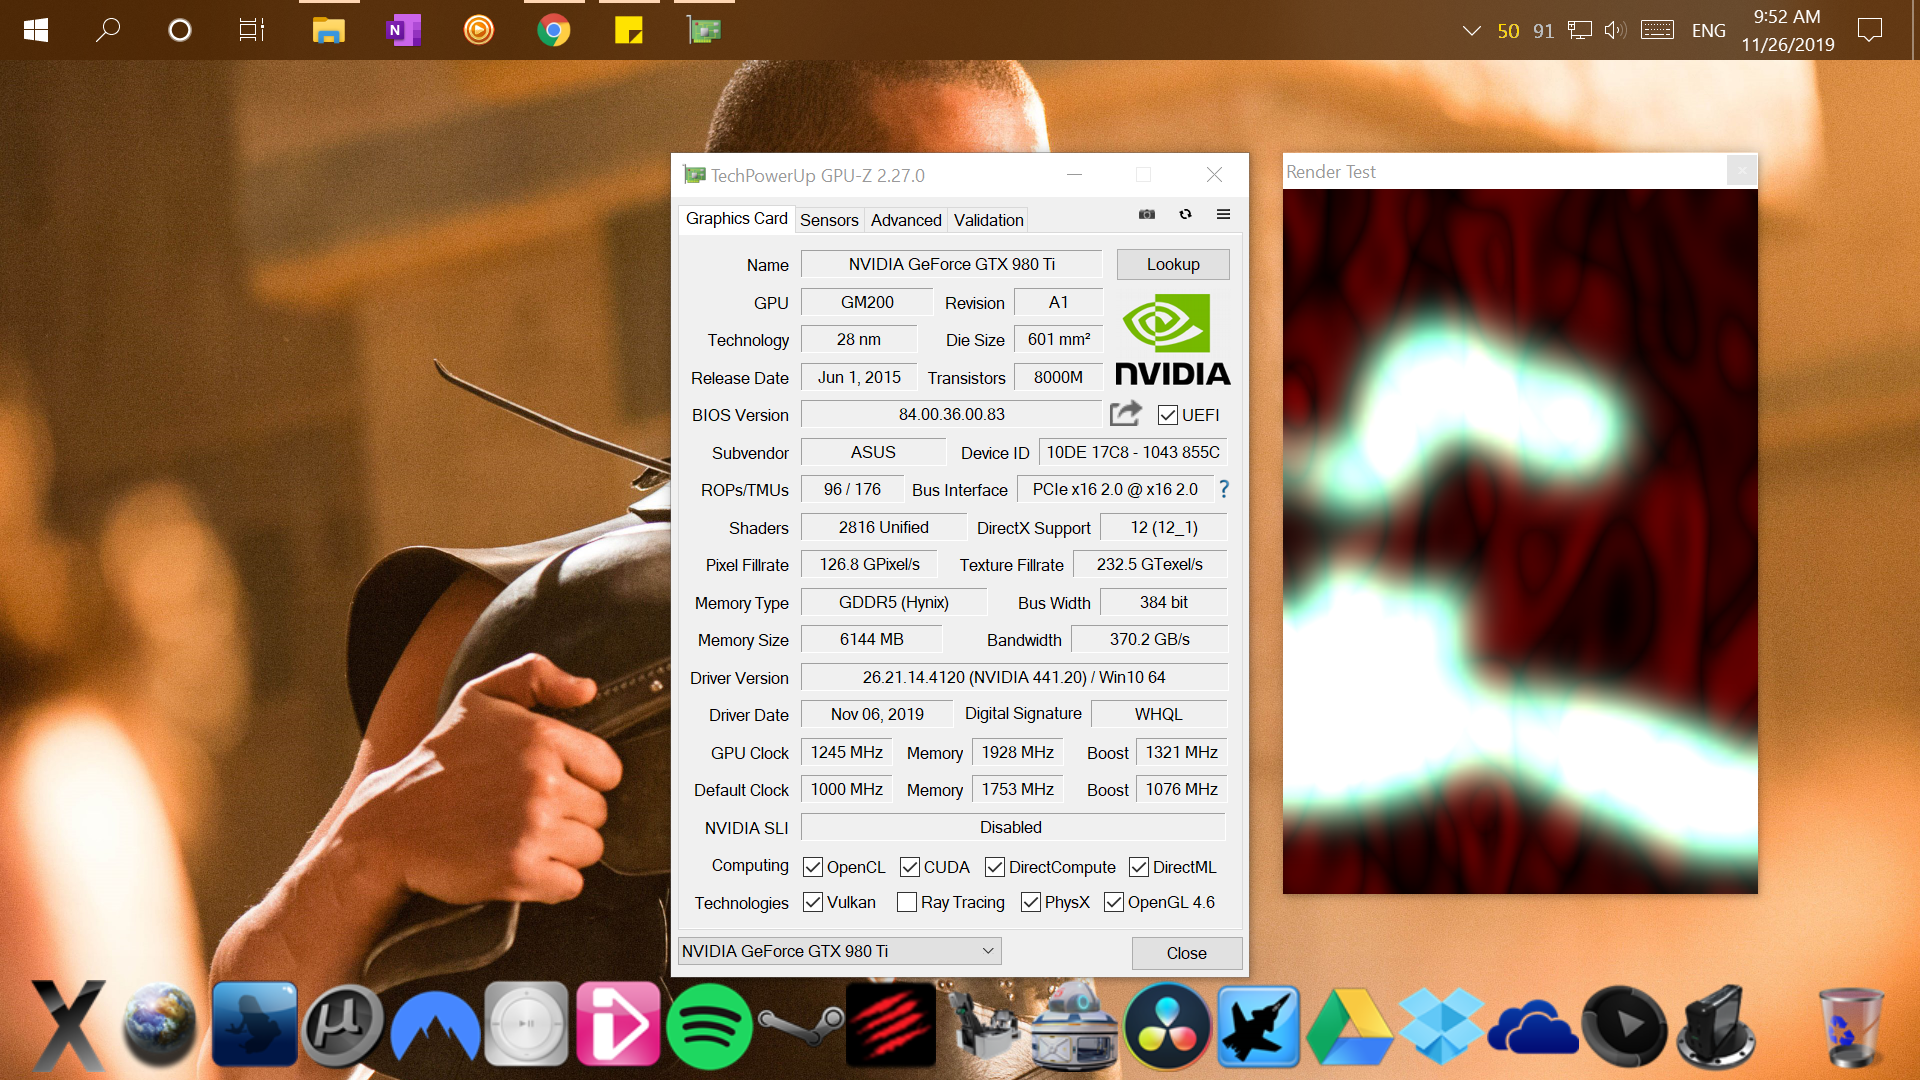Click the Render Test canvas
This screenshot has width=1920, height=1080.
[1520, 541]
